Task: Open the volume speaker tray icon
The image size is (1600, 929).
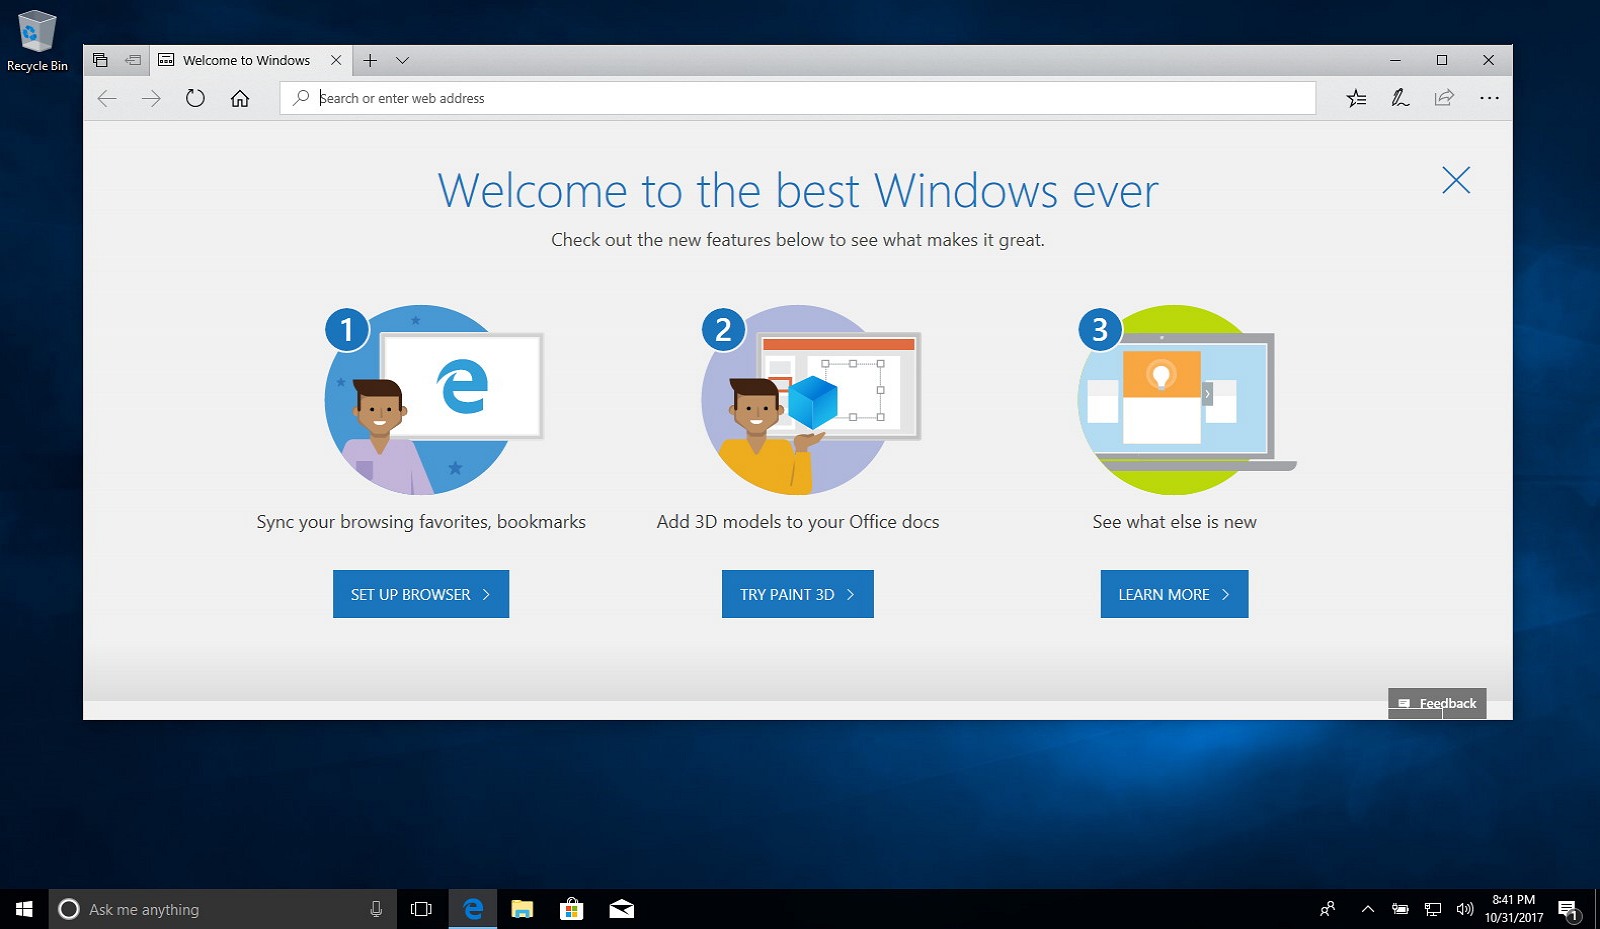Action: [1465, 909]
